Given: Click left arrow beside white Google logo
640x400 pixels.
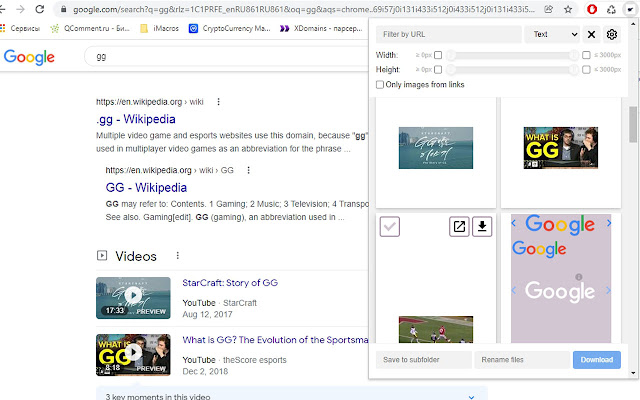Looking at the screenshot, I should click(x=513, y=290).
